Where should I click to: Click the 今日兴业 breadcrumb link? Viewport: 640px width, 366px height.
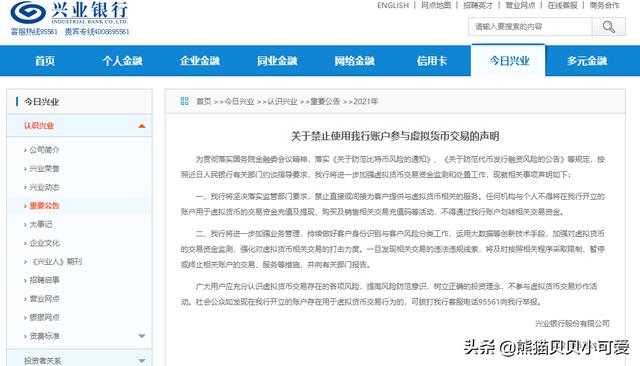click(239, 101)
